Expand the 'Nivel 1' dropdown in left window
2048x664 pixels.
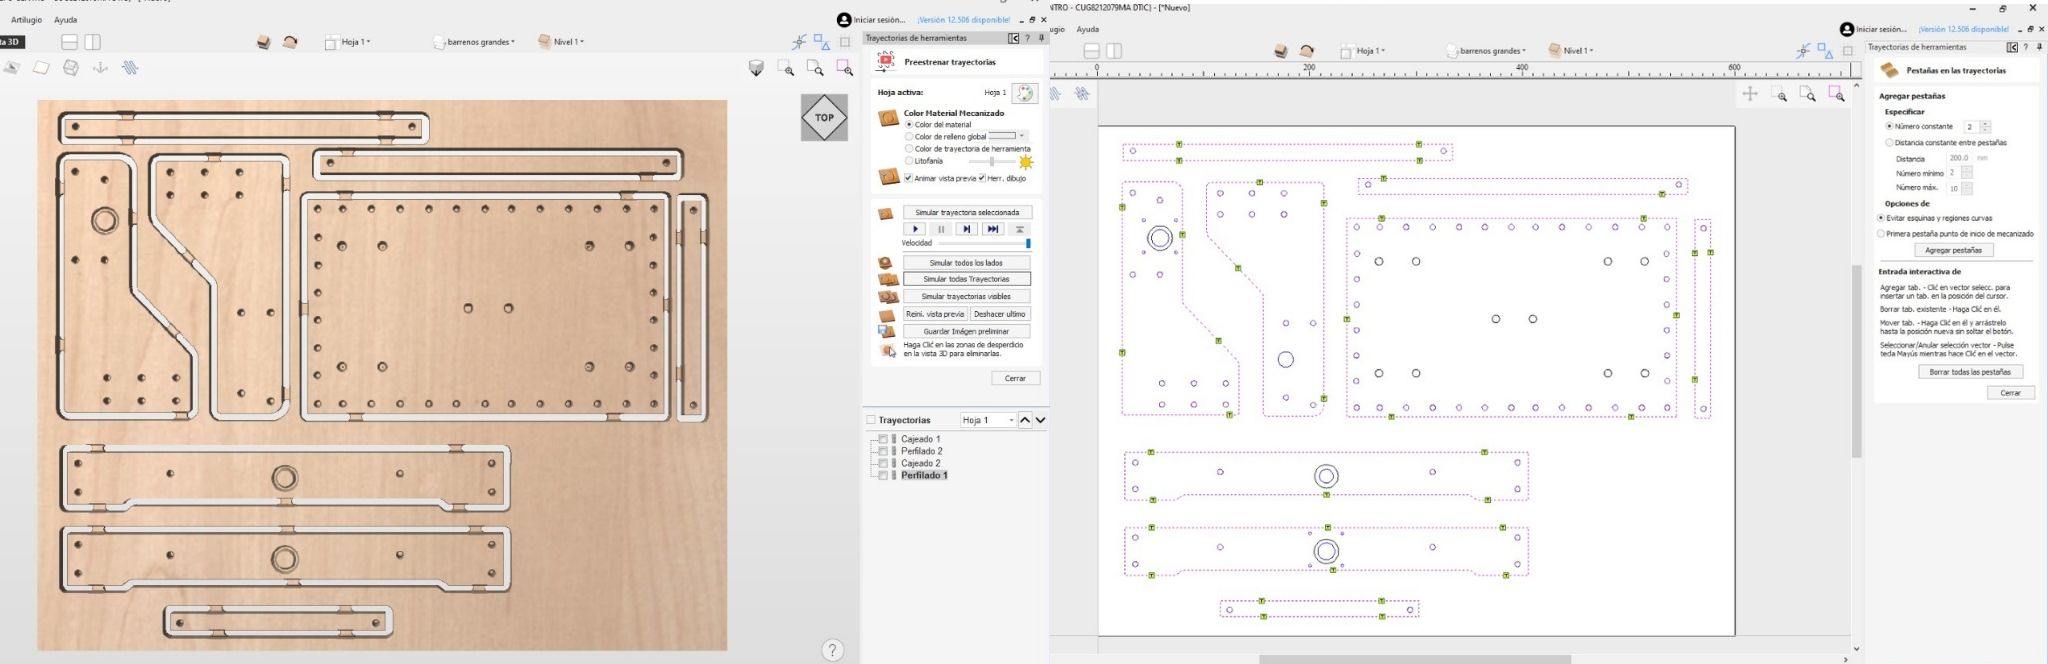[562, 42]
